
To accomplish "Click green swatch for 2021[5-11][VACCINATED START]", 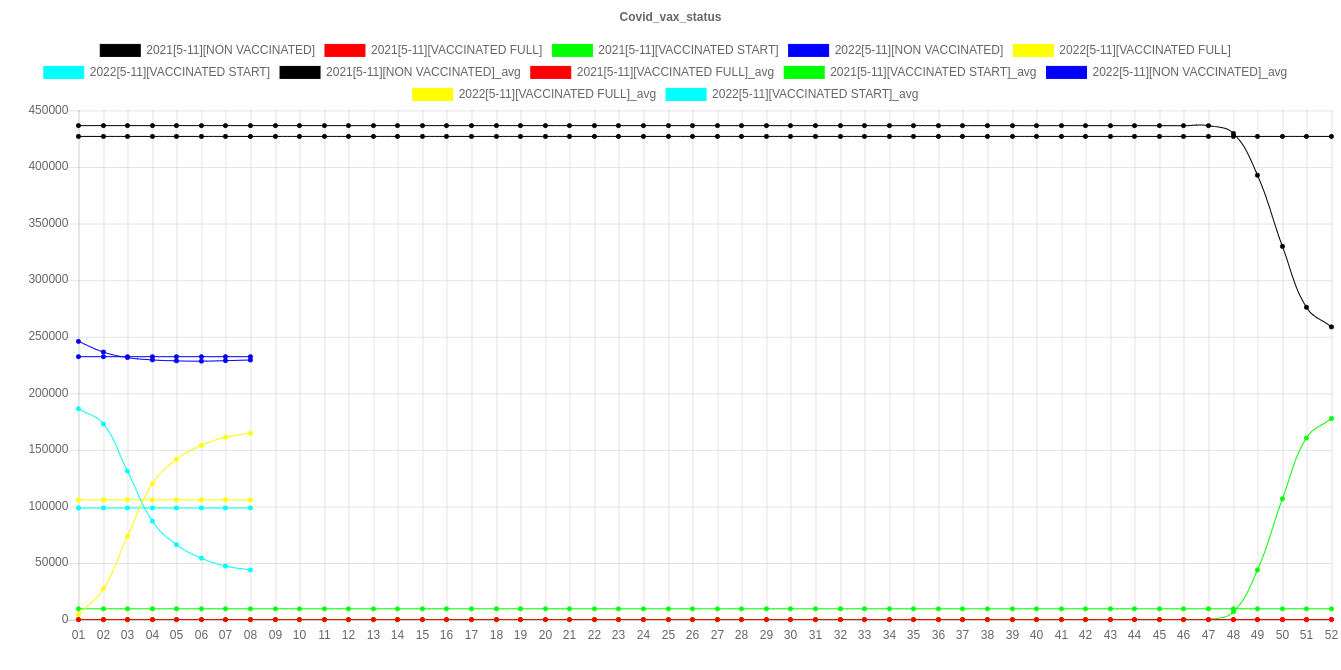I will (x=571, y=50).
